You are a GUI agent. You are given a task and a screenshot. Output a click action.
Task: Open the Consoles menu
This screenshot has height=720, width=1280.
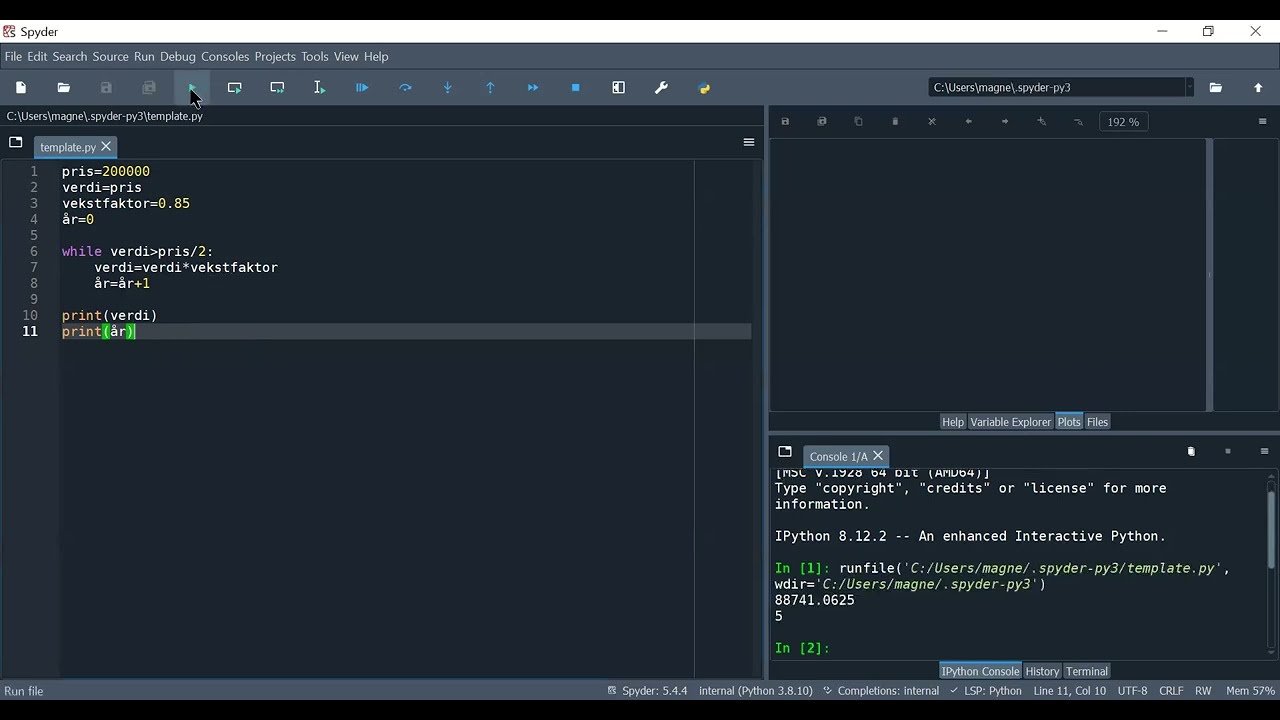[225, 57]
